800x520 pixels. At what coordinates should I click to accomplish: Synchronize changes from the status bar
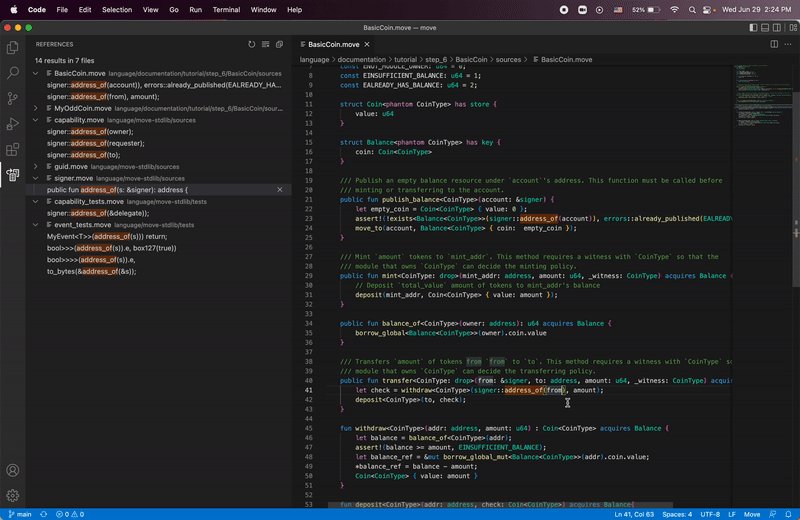(43, 514)
